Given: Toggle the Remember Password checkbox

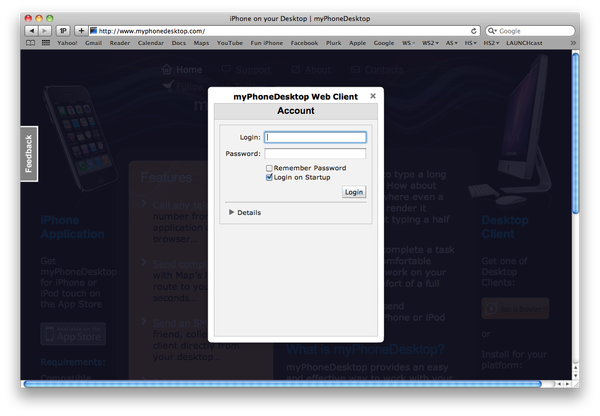Looking at the screenshot, I should 269,168.
